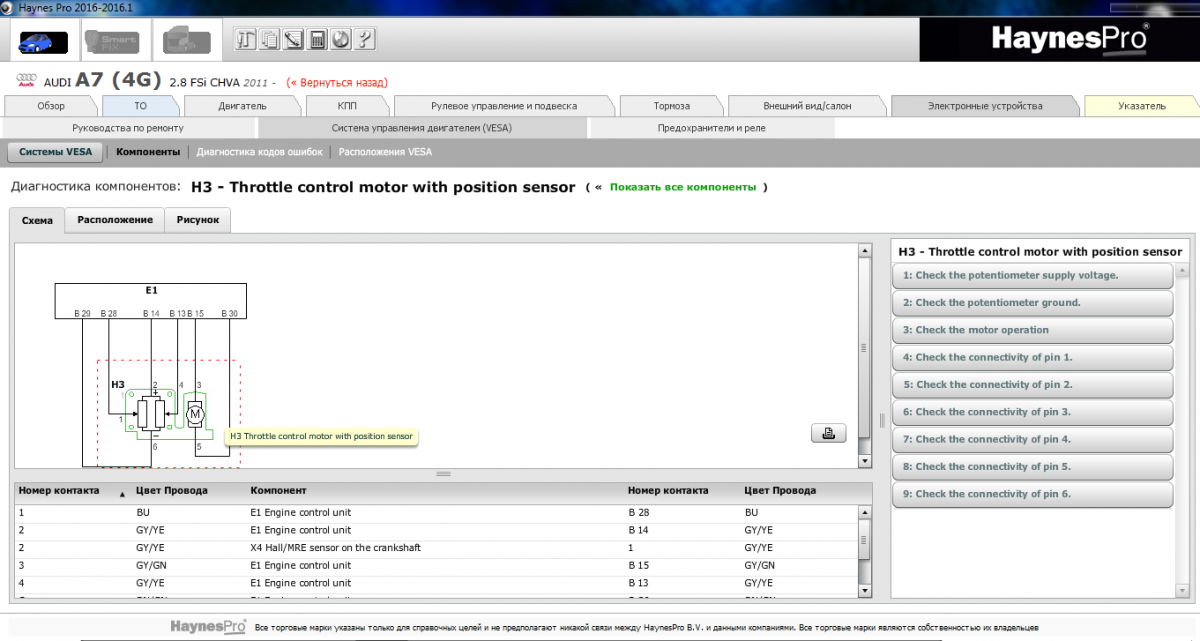Viewport: 1200px width, 641px height.
Task: Switch to the Схема tab
Action: pos(38,220)
